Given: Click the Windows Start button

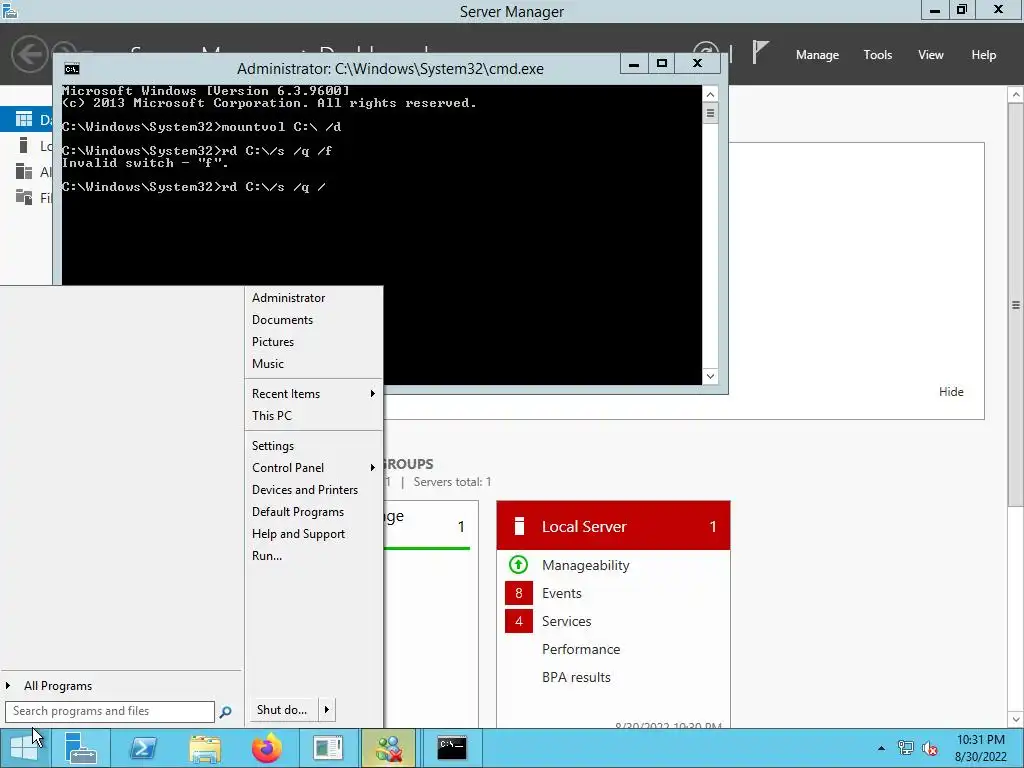Looking at the screenshot, I should 24,748.
